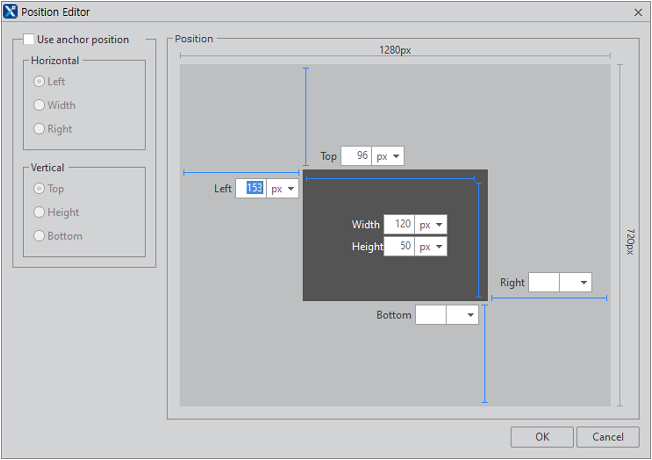Open the Height unit dropdown
This screenshot has width=652, height=460.
coord(431,247)
